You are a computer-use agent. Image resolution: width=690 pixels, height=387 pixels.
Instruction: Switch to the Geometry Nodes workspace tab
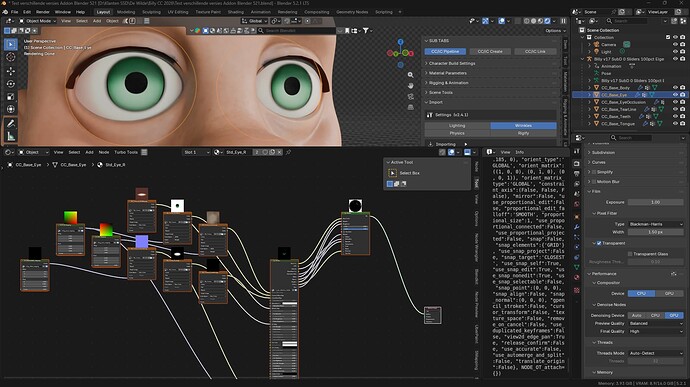(x=352, y=12)
